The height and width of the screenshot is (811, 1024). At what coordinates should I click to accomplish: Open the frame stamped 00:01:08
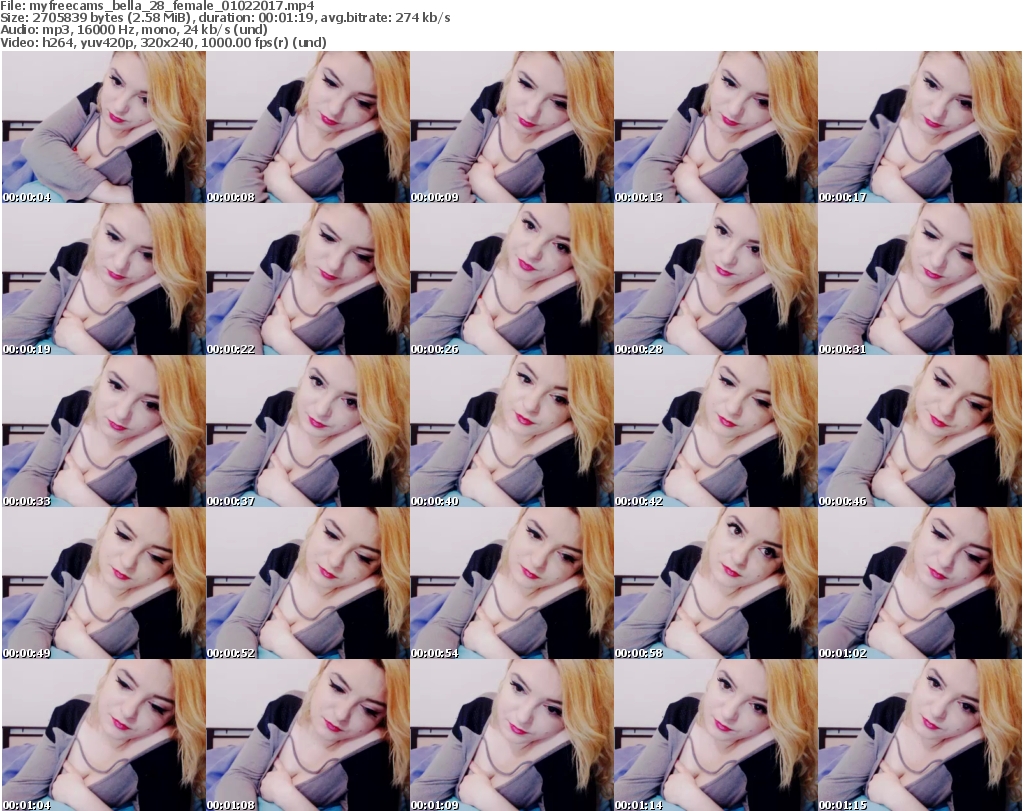pyautogui.click(x=308, y=735)
